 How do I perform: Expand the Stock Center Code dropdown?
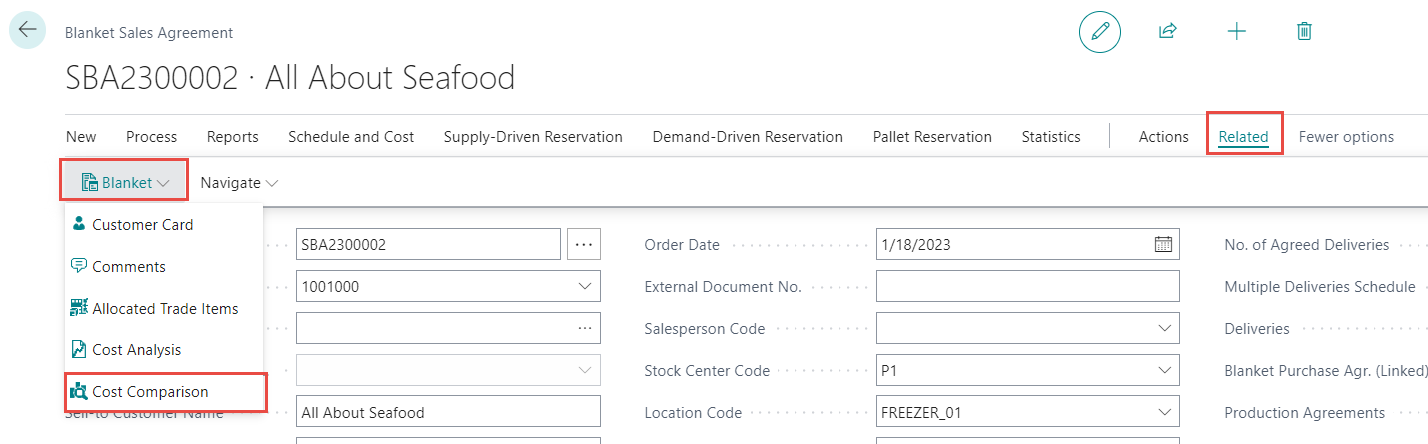click(1163, 370)
